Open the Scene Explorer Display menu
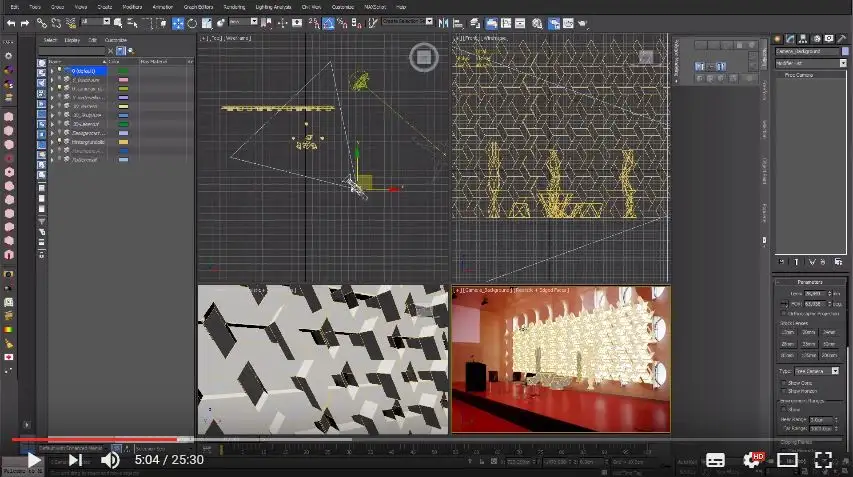This screenshot has height=477, width=853. (72, 40)
